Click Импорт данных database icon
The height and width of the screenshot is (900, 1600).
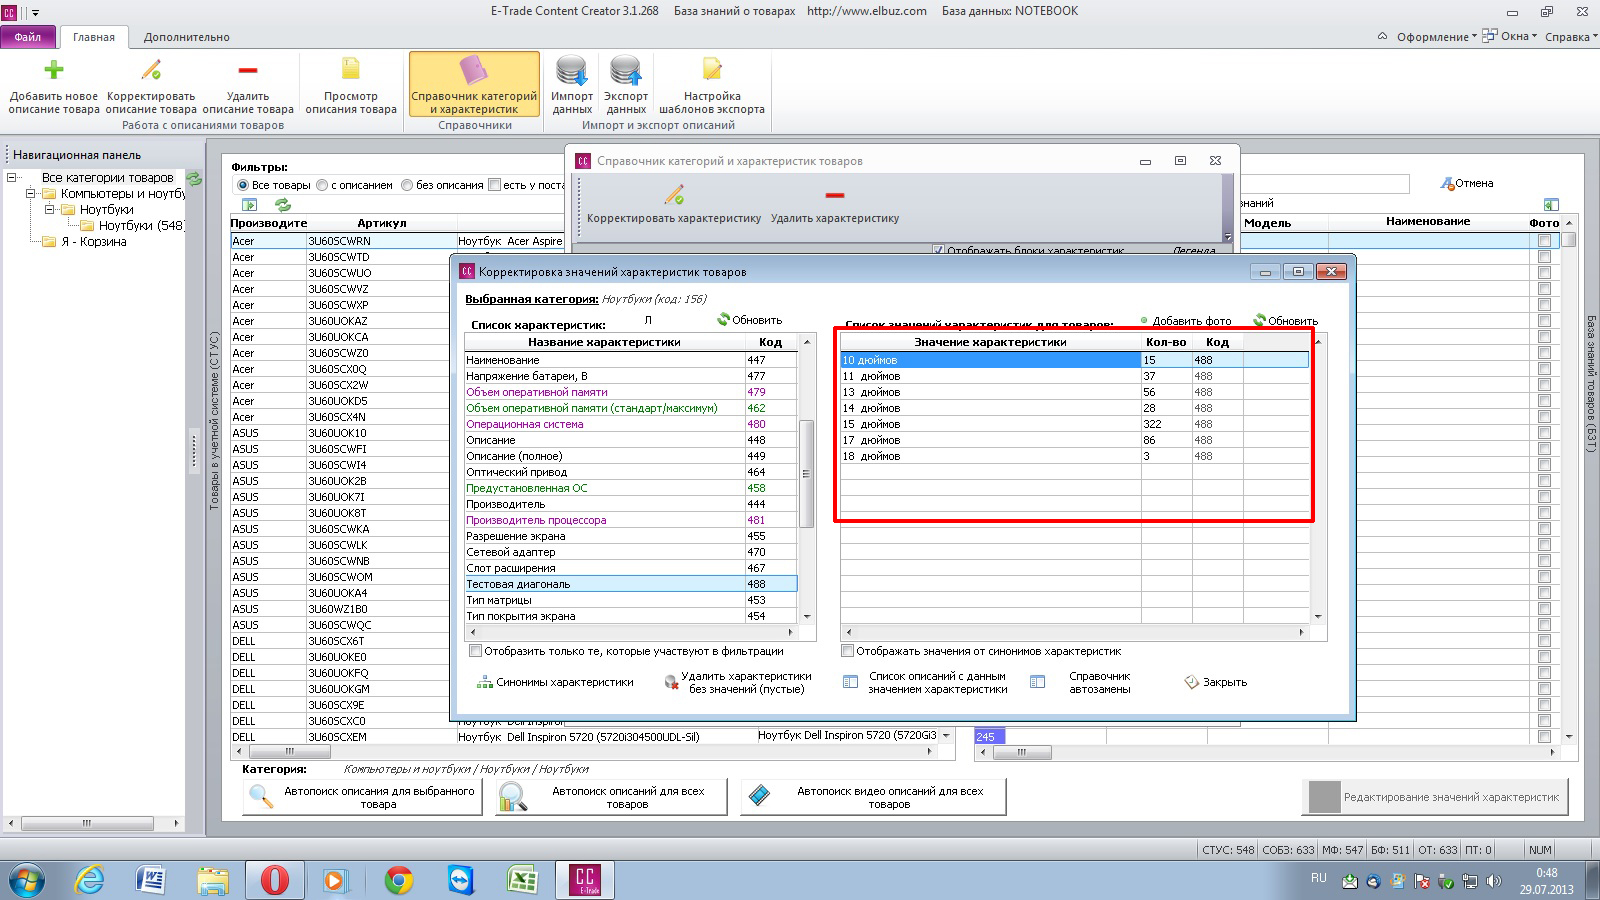point(572,71)
